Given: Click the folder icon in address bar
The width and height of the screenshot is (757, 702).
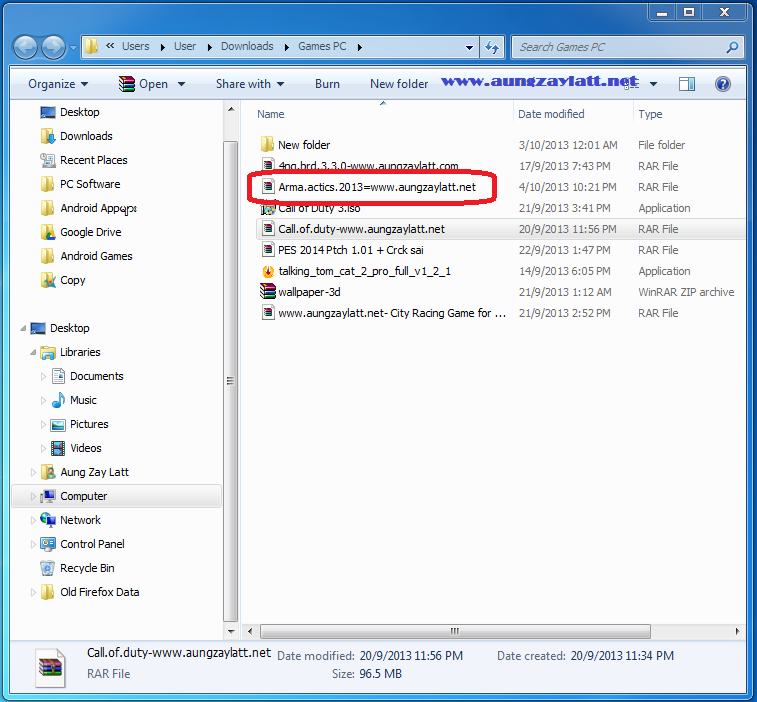Looking at the screenshot, I should tap(92, 46).
